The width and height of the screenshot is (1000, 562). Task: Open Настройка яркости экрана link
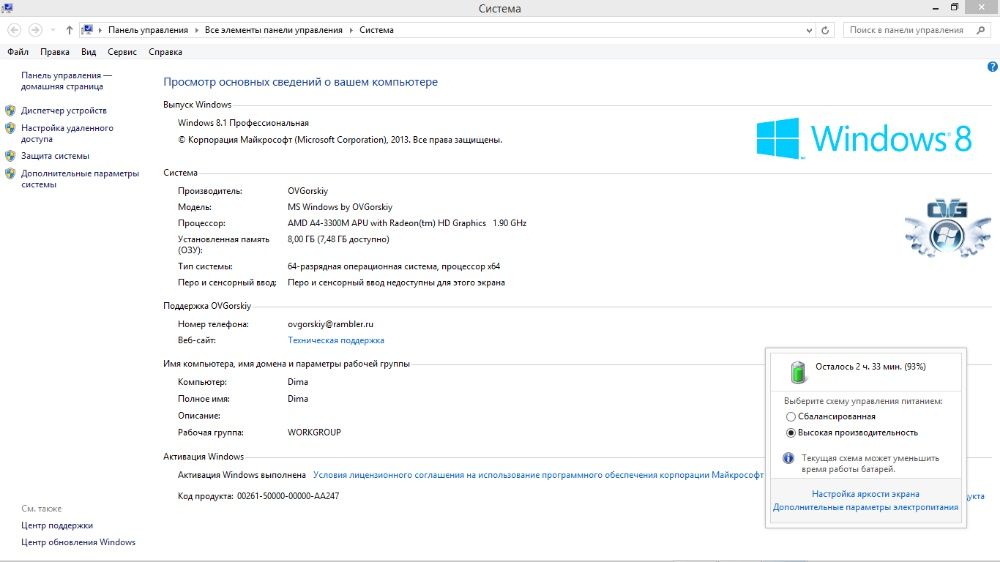tap(865, 494)
